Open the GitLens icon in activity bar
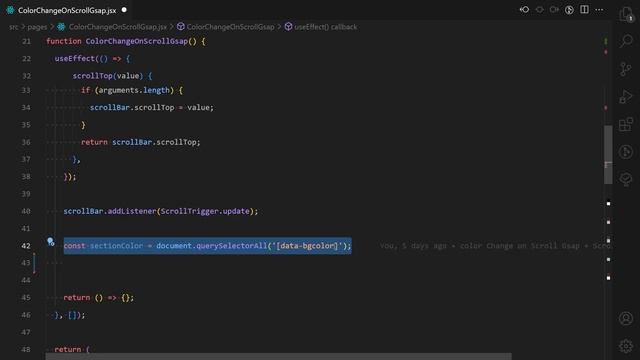This screenshot has width=640, height=360. click(x=626, y=152)
